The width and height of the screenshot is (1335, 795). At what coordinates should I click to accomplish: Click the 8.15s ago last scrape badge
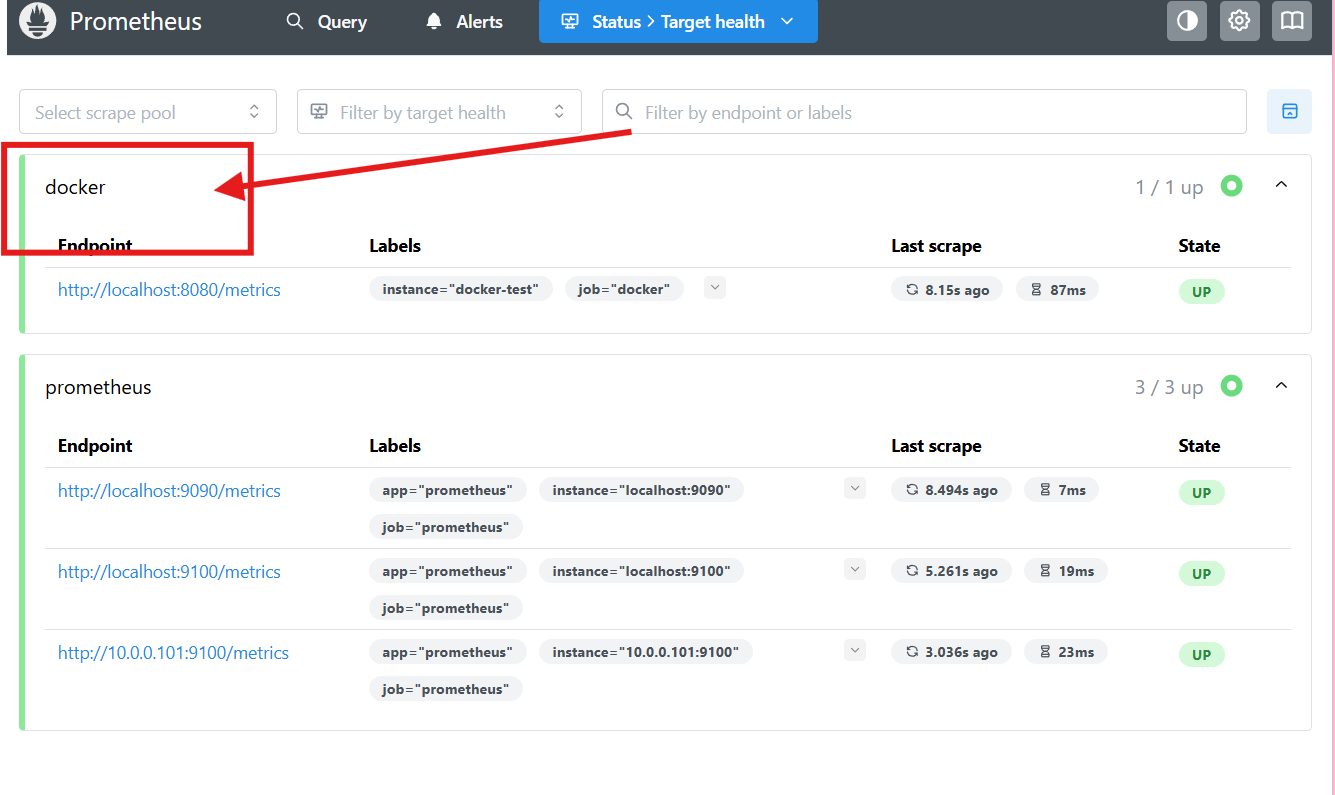click(947, 290)
